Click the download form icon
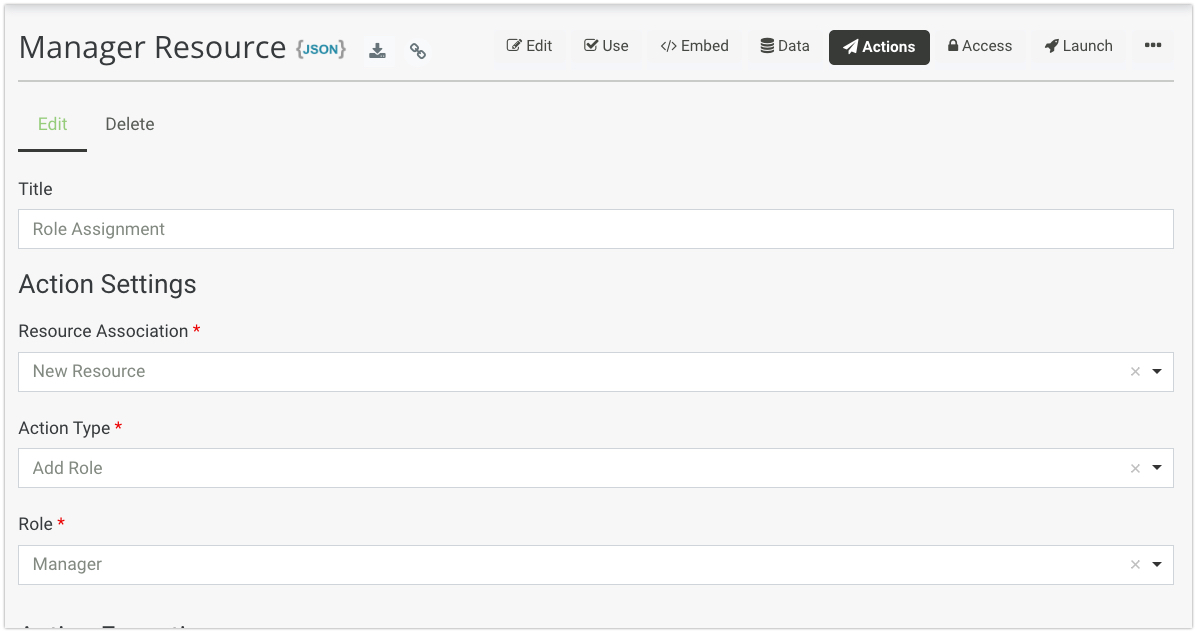This screenshot has width=1197, height=633. click(377, 51)
